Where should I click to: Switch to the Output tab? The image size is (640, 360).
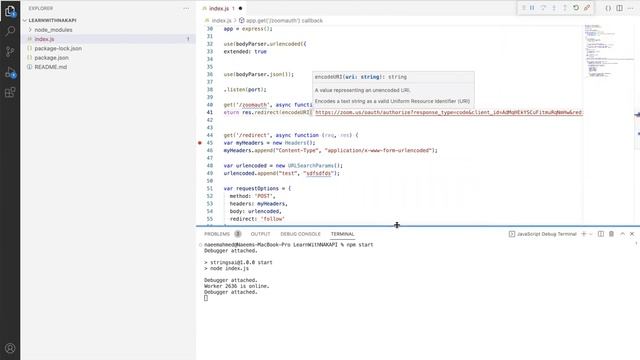click(260, 234)
